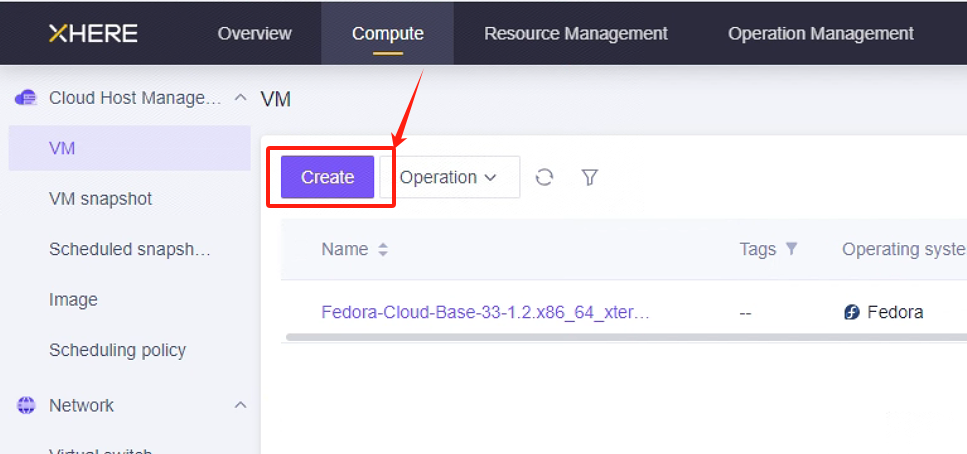Click the Cloud Host Management cloud icon
Image resolution: width=967 pixels, height=454 pixels.
[26, 97]
